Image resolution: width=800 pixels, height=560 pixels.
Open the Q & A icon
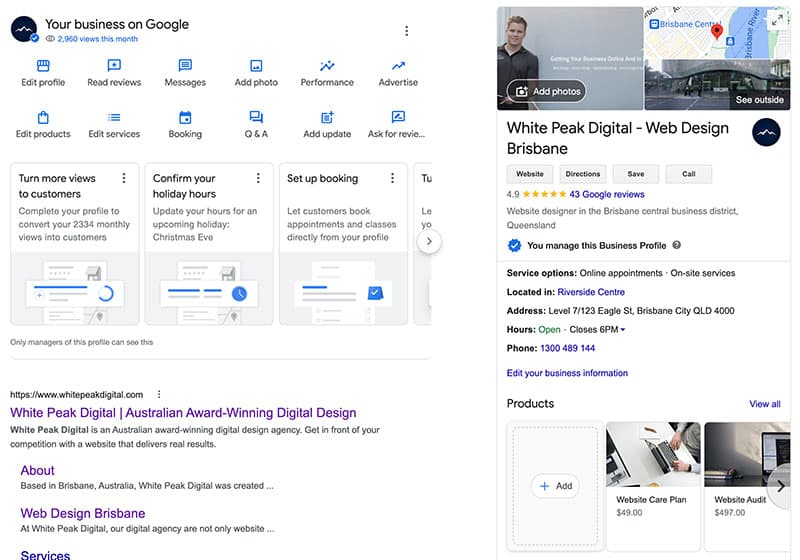[256, 117]
